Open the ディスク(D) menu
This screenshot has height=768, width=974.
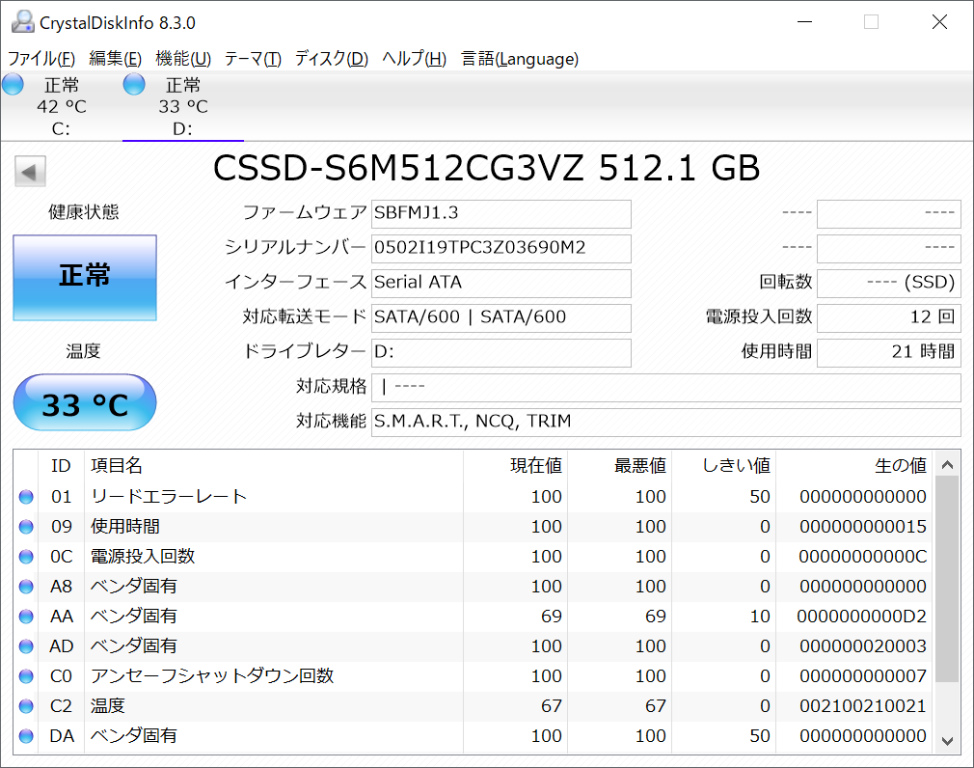[x=331, y=59]
